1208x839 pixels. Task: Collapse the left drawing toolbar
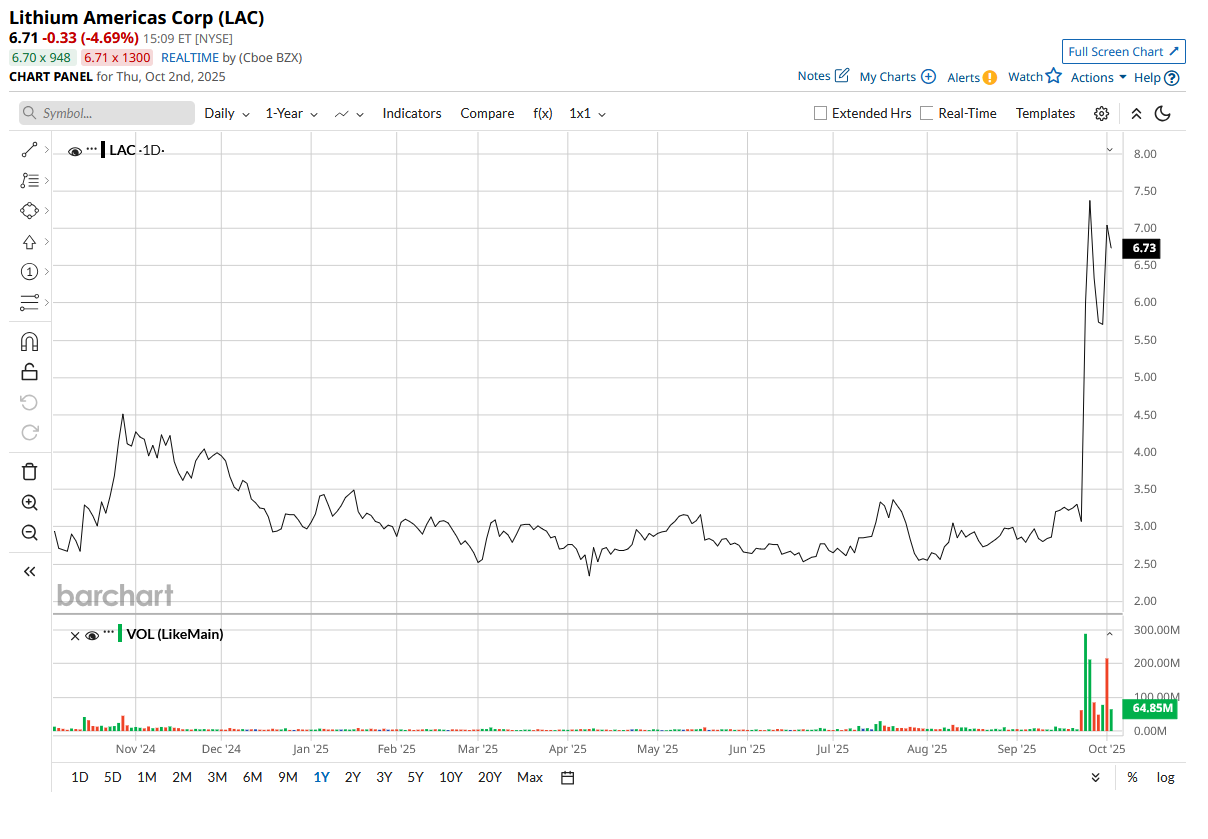(29, 571)
